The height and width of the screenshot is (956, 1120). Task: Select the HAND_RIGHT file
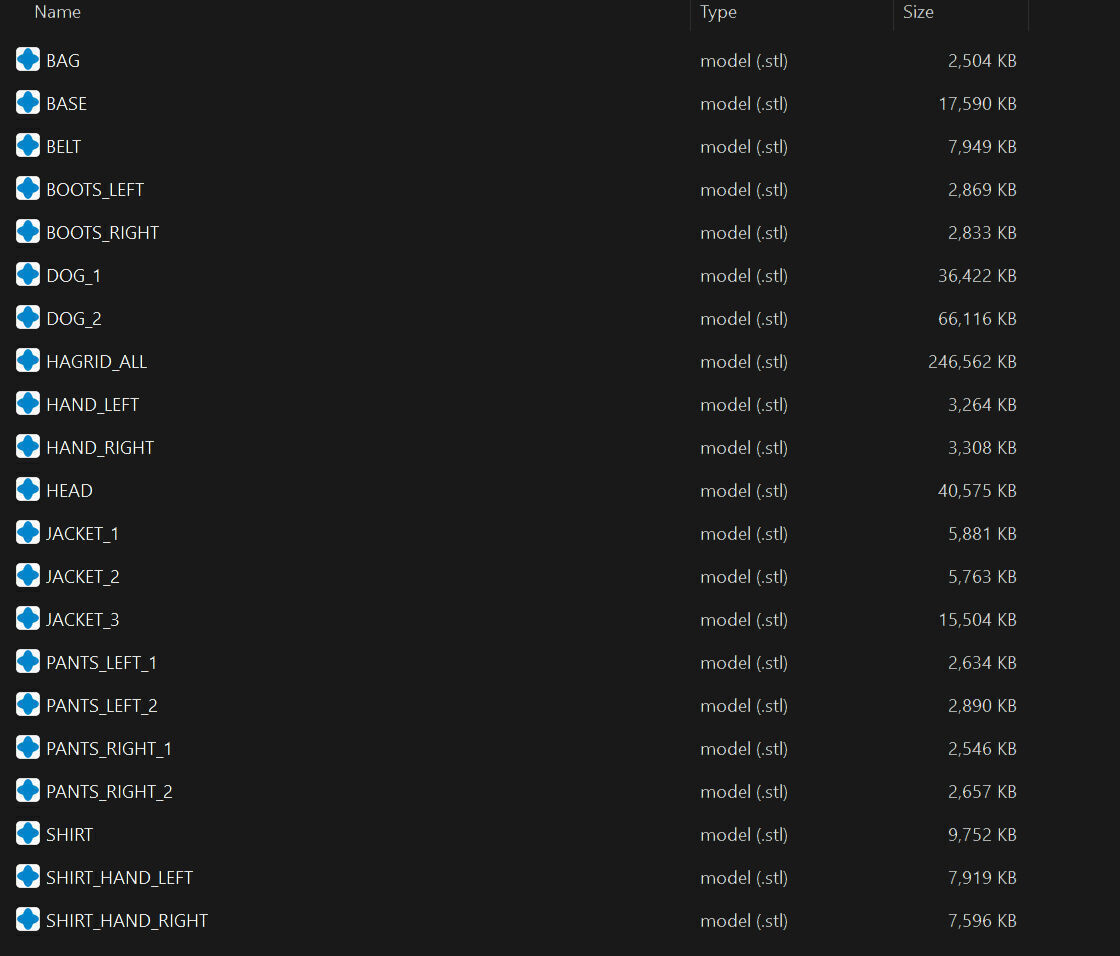[x=100, y=448]
